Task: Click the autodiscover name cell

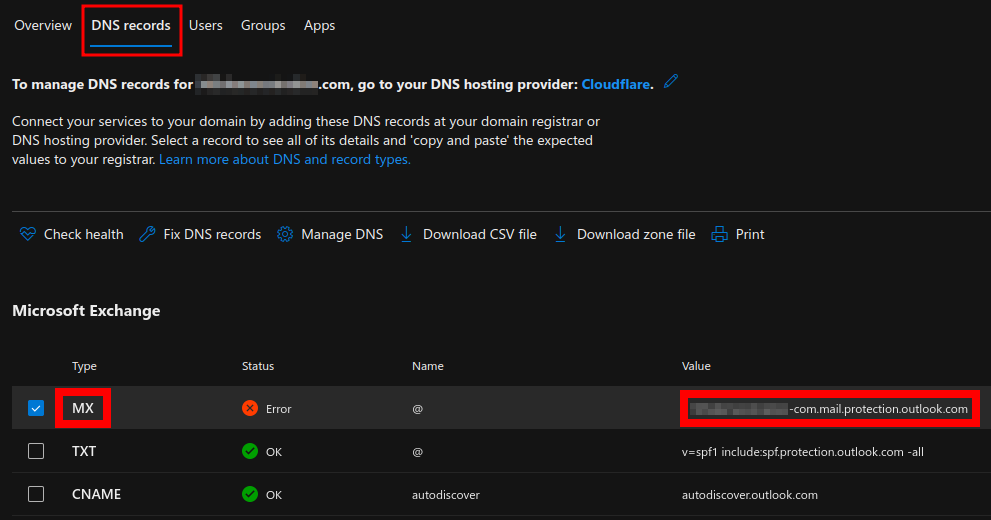Action: 446,495
